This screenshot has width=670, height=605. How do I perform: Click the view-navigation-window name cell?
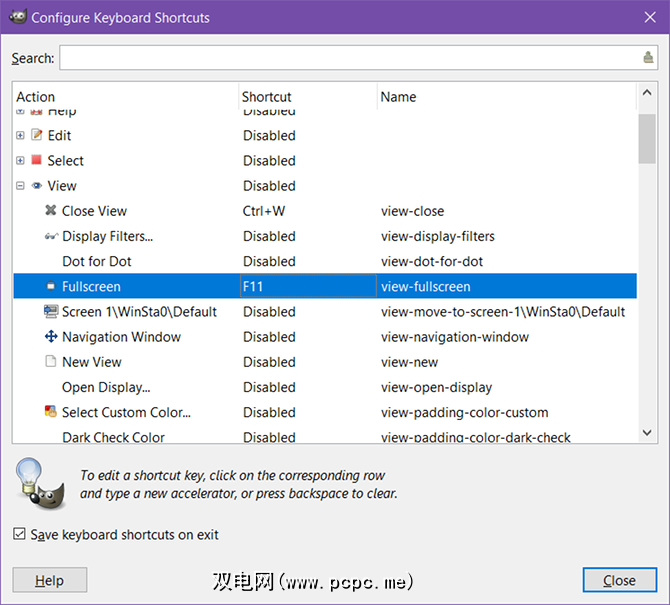click(455, 337)
